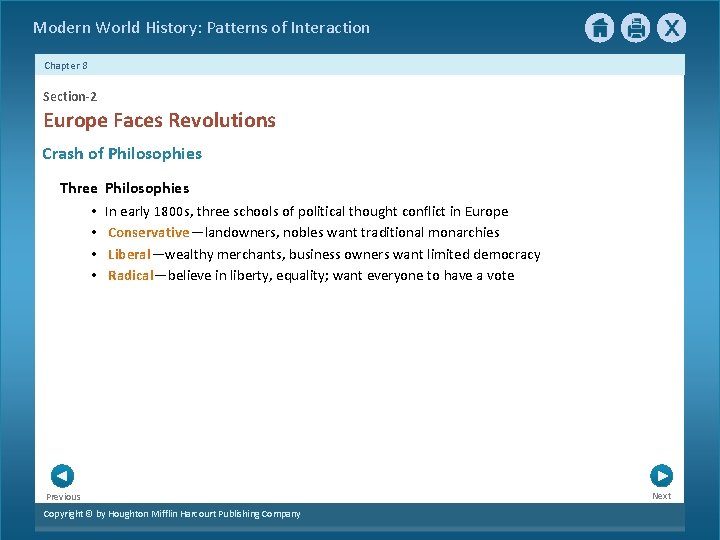
Task: Click the Modern World History title
Action: (x=201, y=28)
